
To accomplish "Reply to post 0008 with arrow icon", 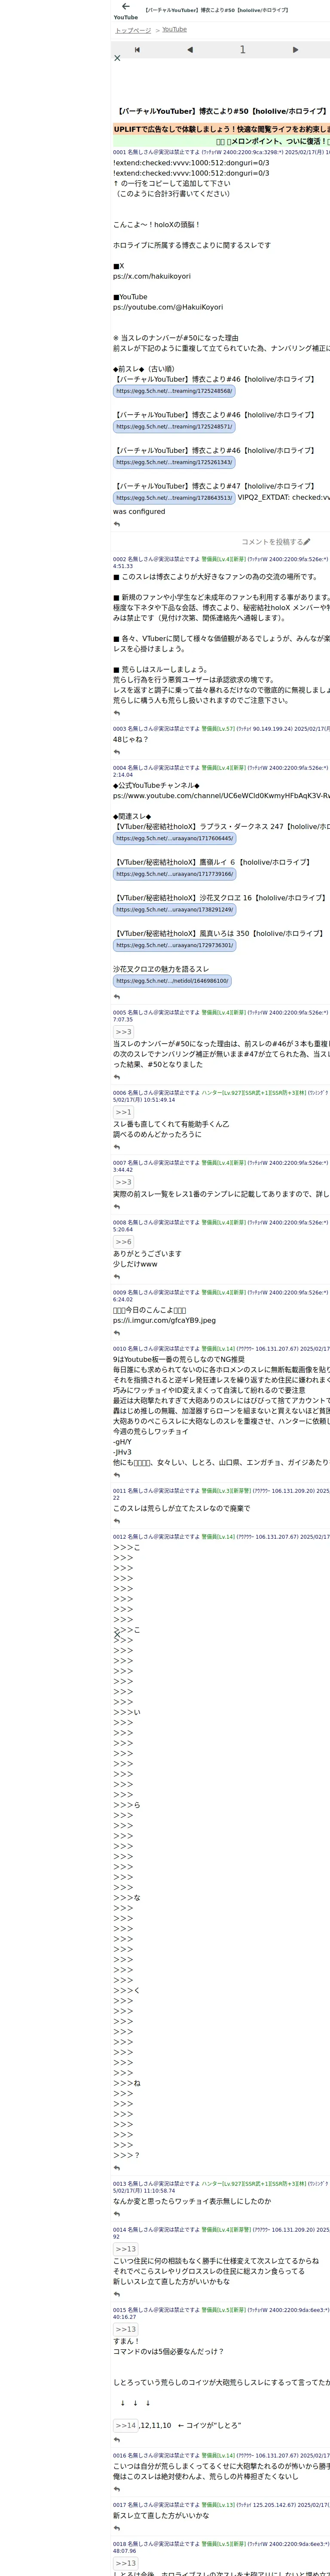I will (117, 1277).
